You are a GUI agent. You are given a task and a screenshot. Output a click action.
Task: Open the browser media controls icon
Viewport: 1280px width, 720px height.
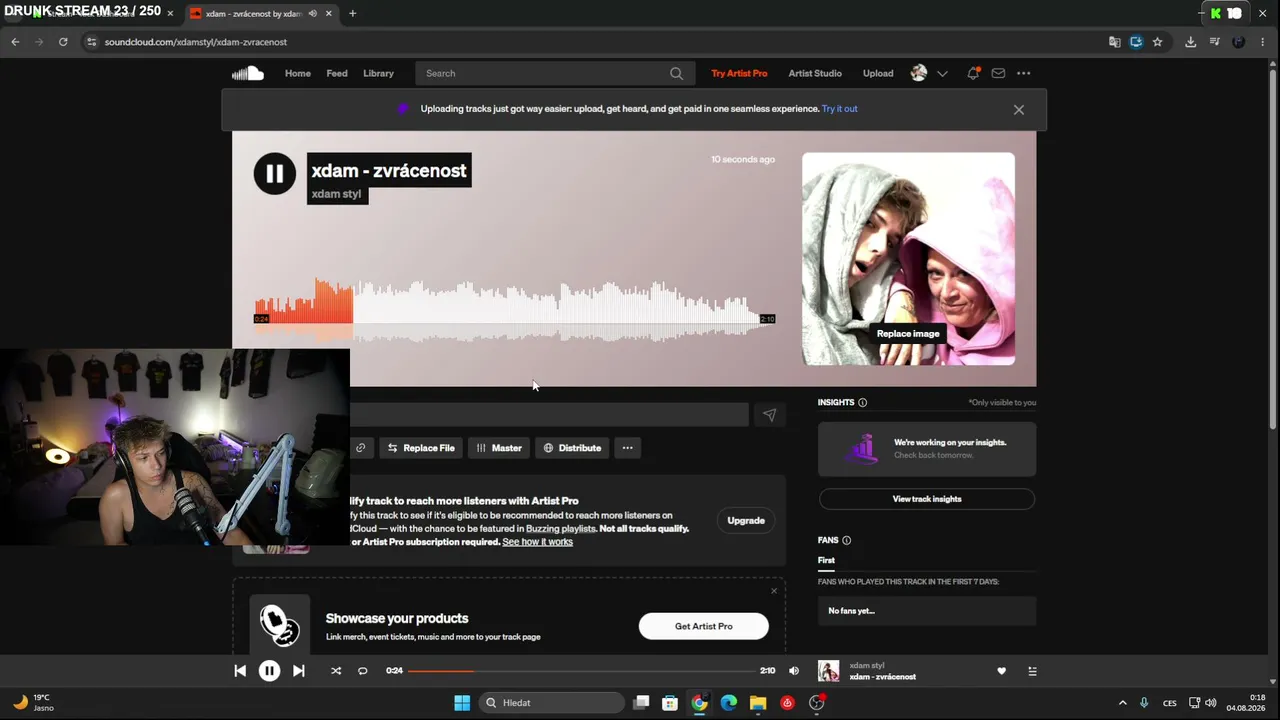coord(1214,42)
